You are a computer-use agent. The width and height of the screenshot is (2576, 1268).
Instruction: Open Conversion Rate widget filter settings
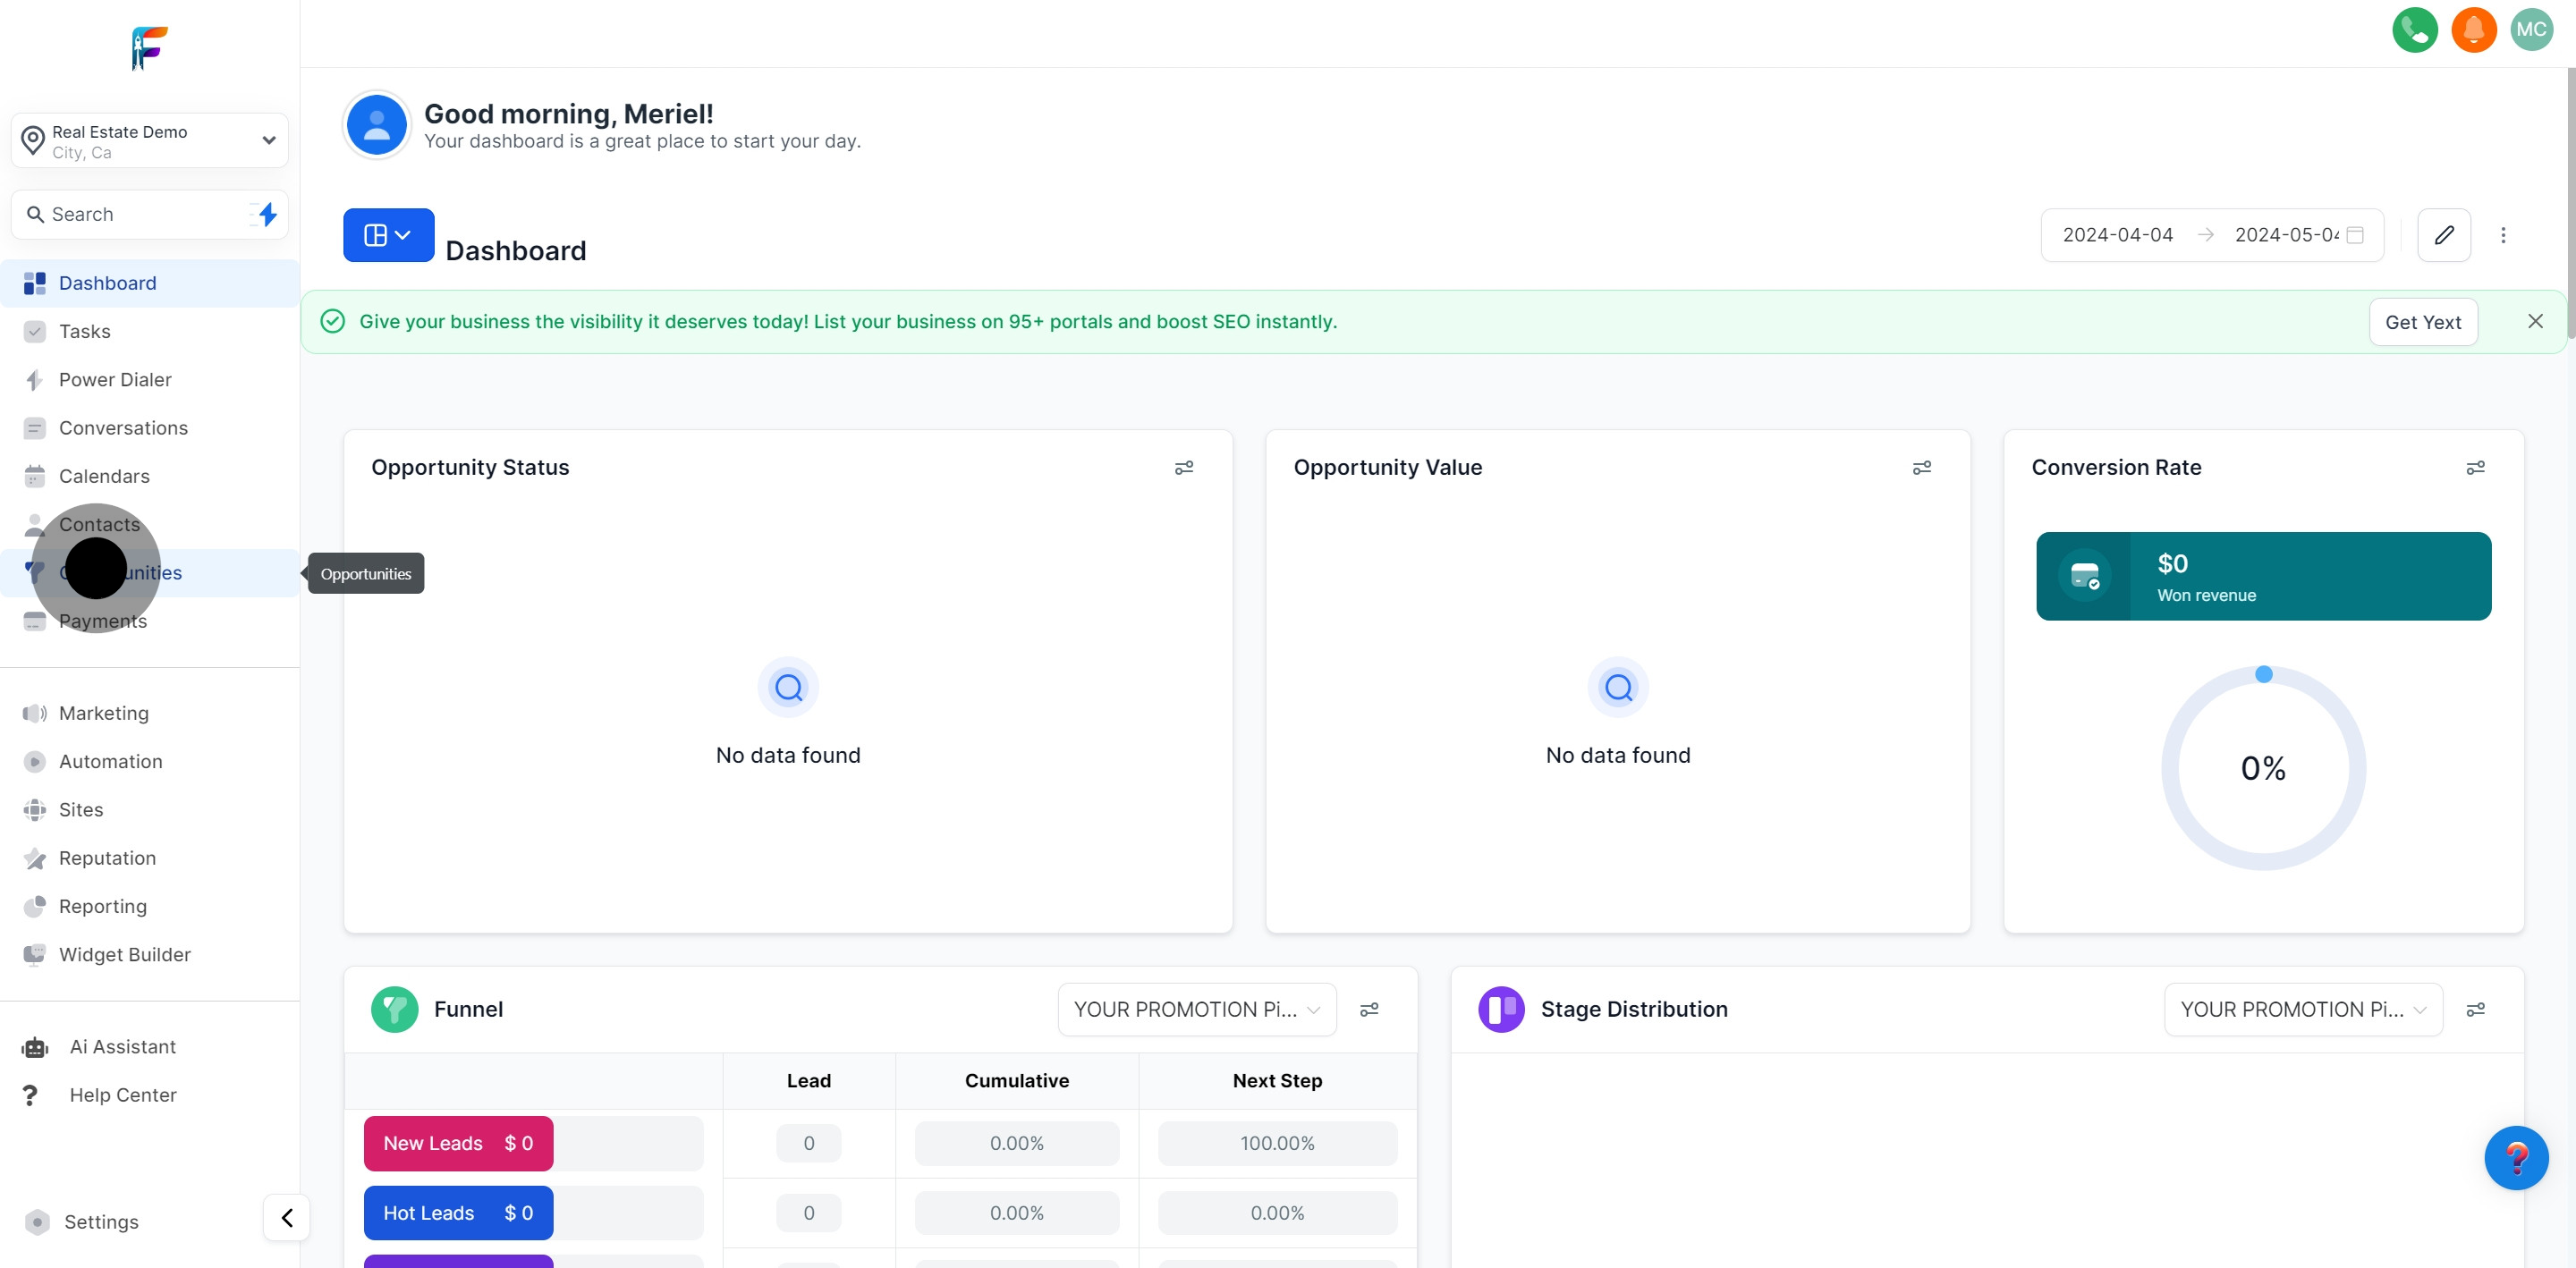(2475, 467)
